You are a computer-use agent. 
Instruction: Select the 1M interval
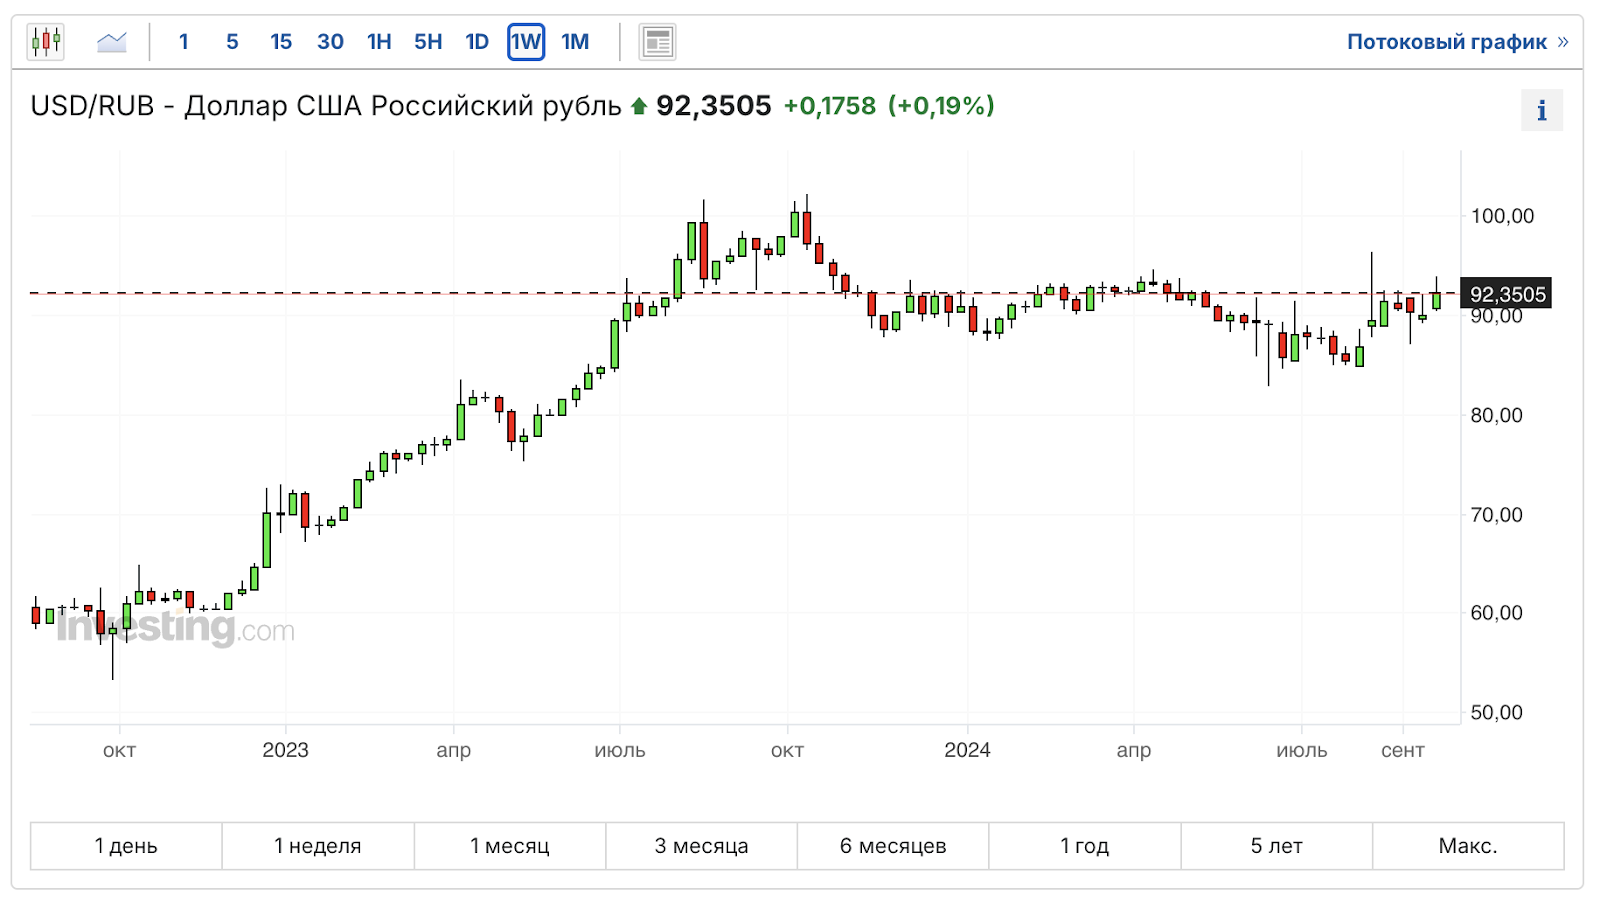575,42
